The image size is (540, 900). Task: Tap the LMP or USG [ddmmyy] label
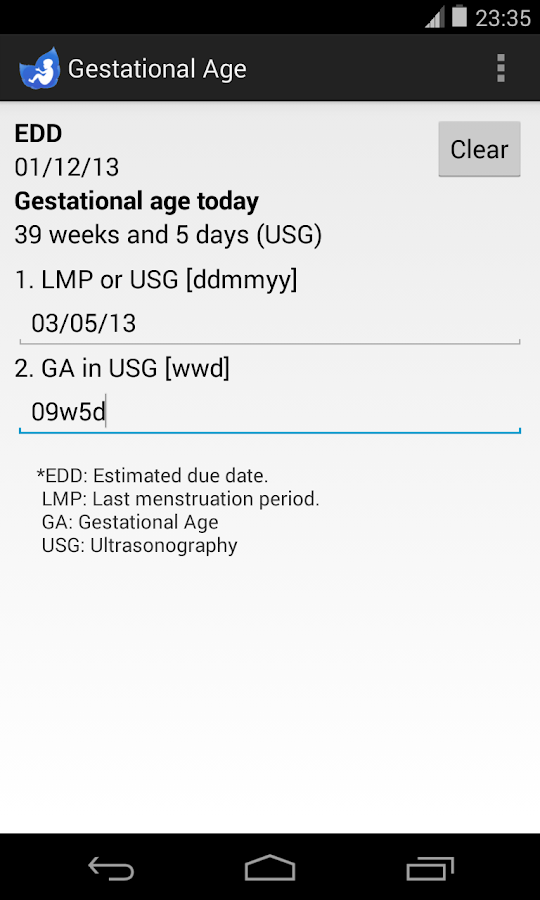point(156,281)
